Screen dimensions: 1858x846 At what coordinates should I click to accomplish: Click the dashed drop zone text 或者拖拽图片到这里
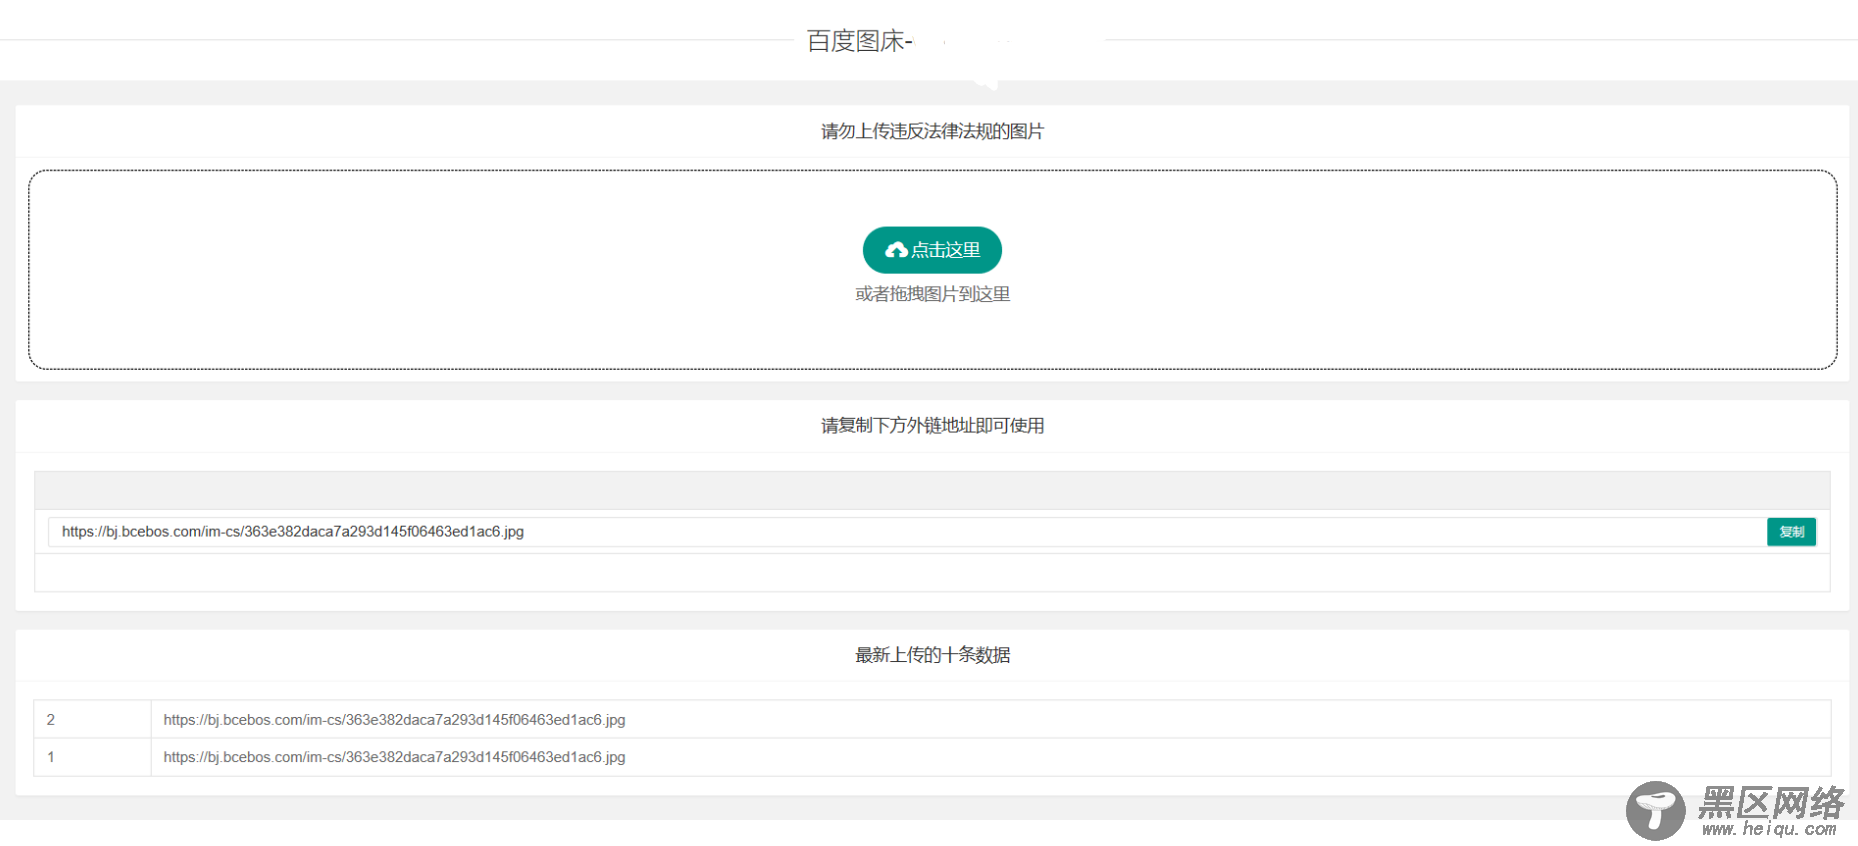932,294
